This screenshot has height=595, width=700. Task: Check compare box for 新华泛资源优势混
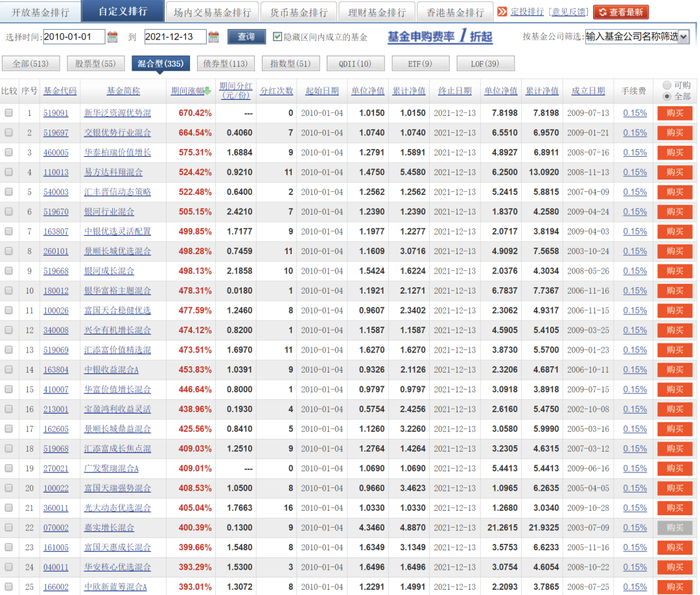point(9,113)
